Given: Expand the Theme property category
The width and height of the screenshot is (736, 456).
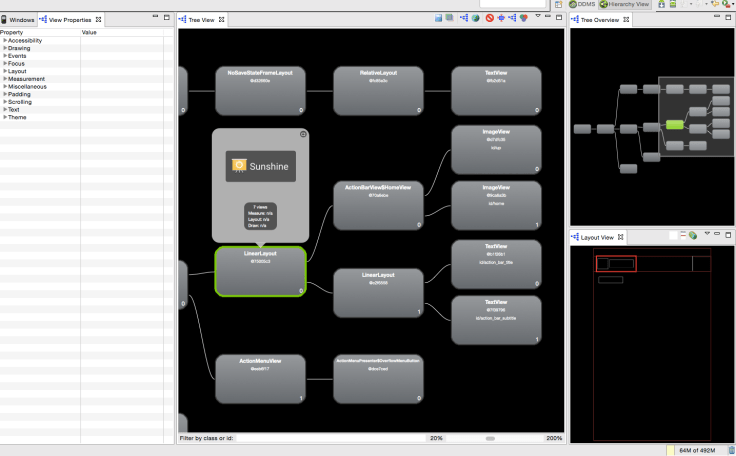Looking at the screenshot, I should pos(5,117).
